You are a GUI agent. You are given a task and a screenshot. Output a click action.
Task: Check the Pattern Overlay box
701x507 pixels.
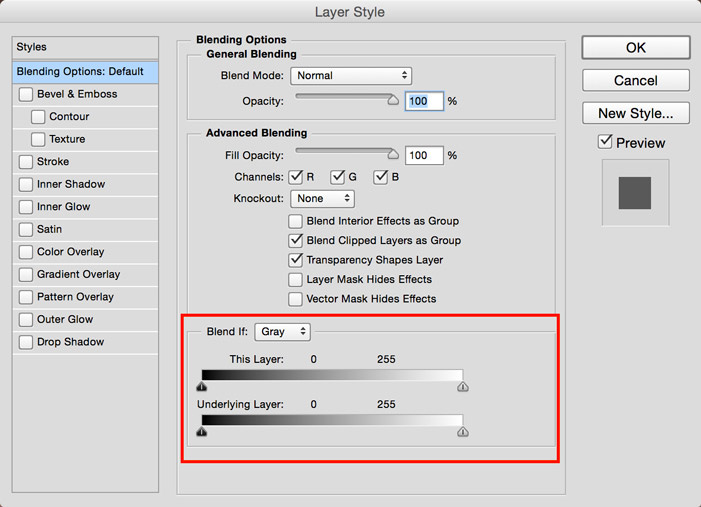(x=26, y=297)
